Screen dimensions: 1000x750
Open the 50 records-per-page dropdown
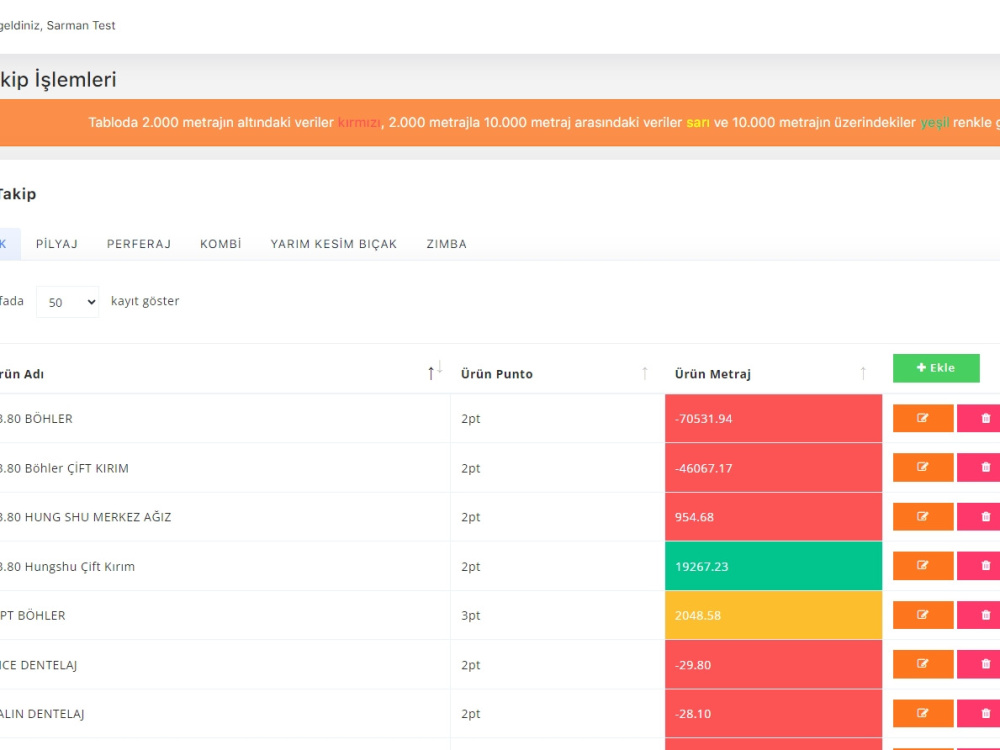(x=68, y=302)
